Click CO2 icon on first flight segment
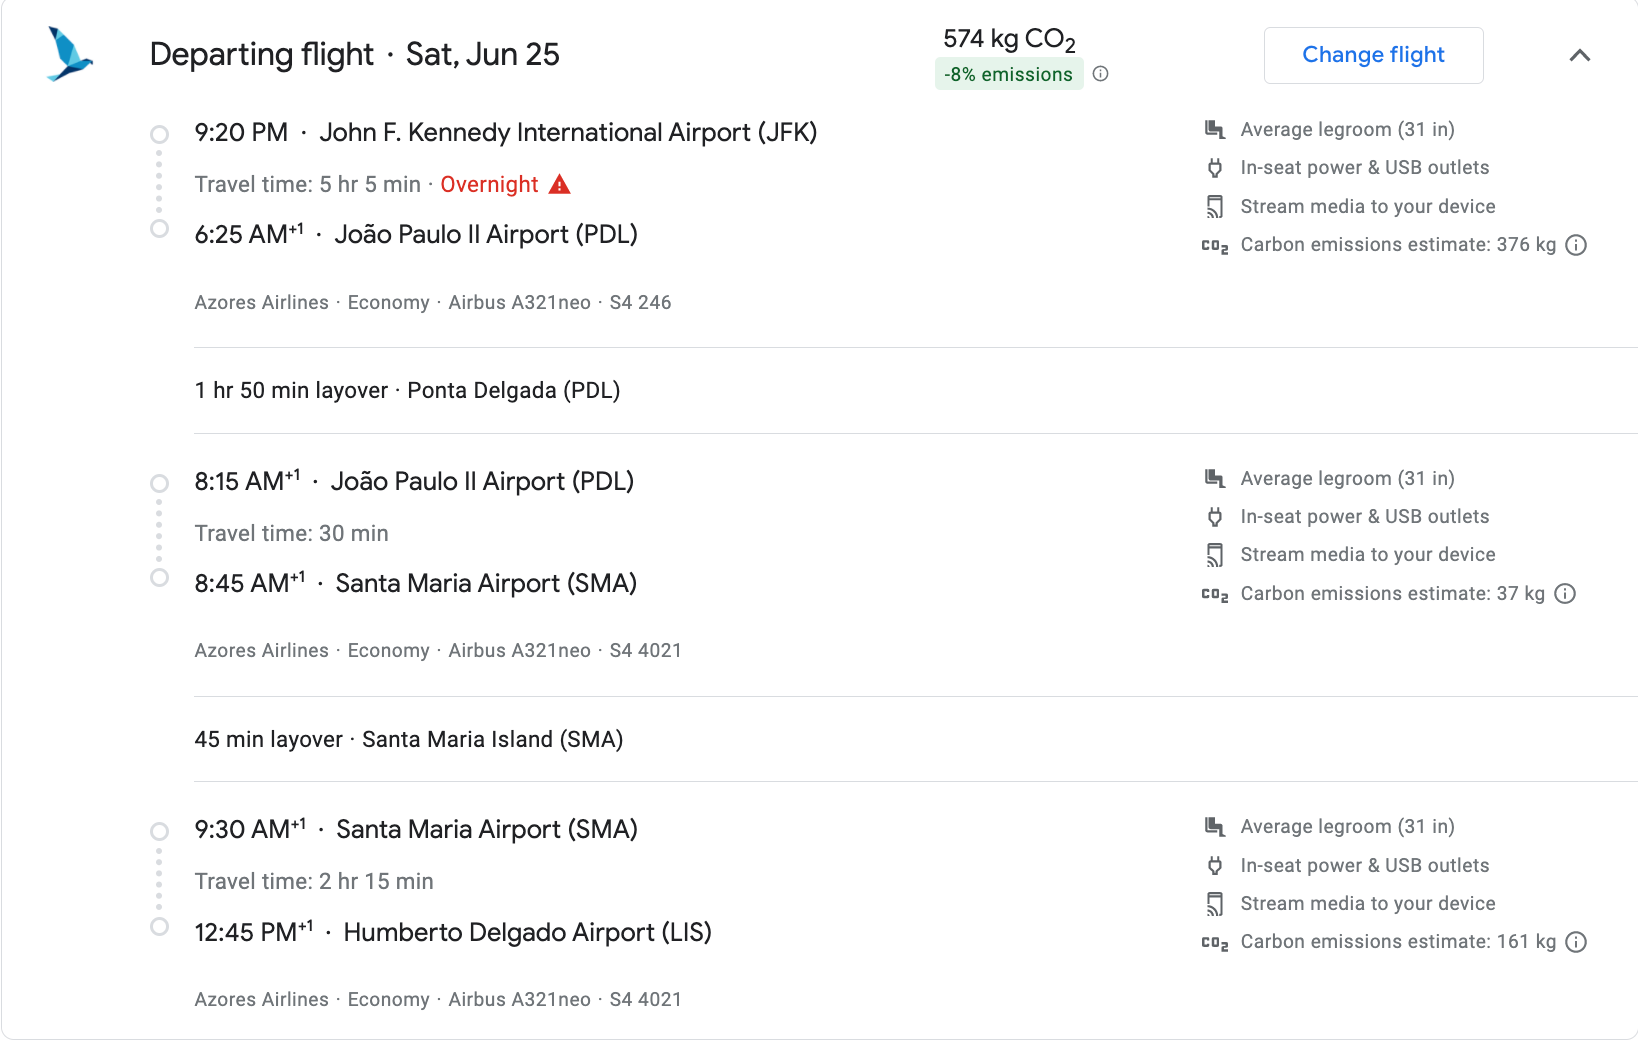1638x1050 pixels. pyautogui.click(x=1215, y=246)
